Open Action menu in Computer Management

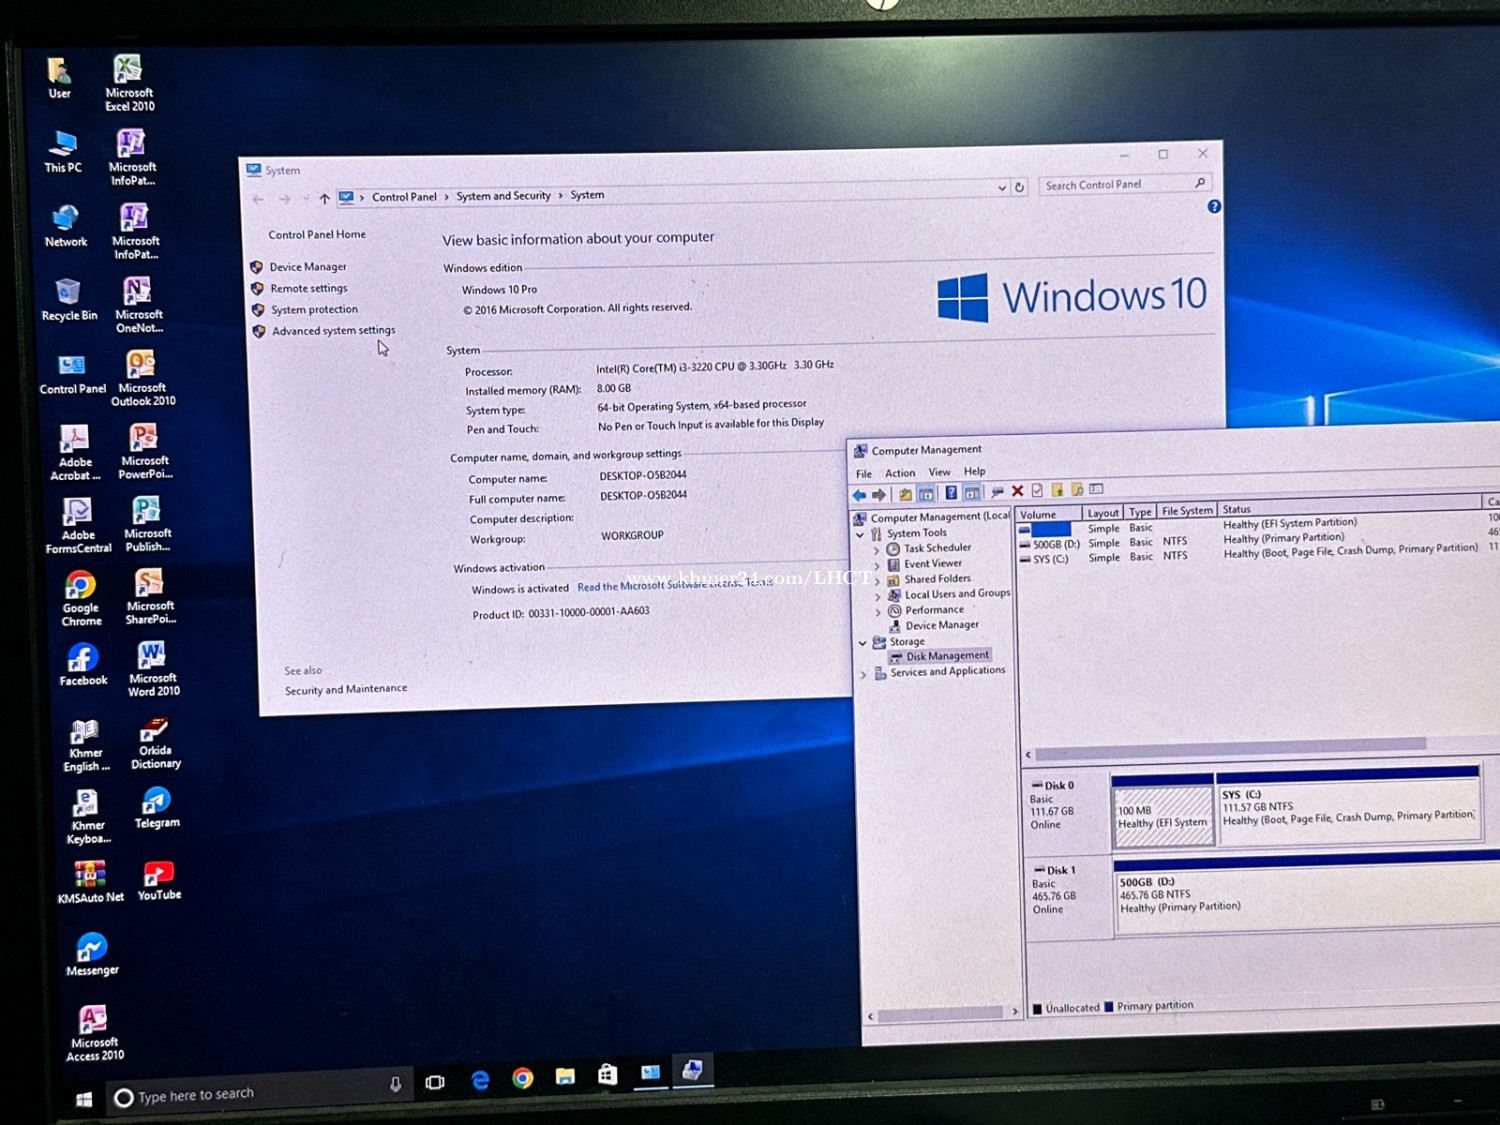point(900,473)
